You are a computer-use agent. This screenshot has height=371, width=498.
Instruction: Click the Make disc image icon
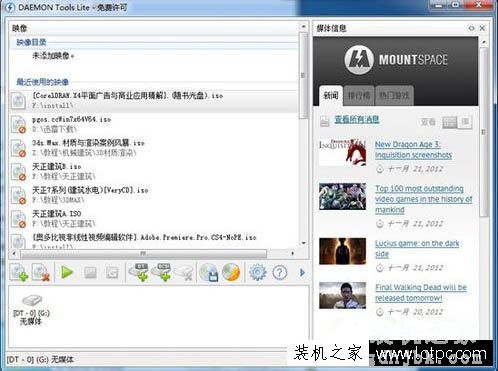pos(209,272)
